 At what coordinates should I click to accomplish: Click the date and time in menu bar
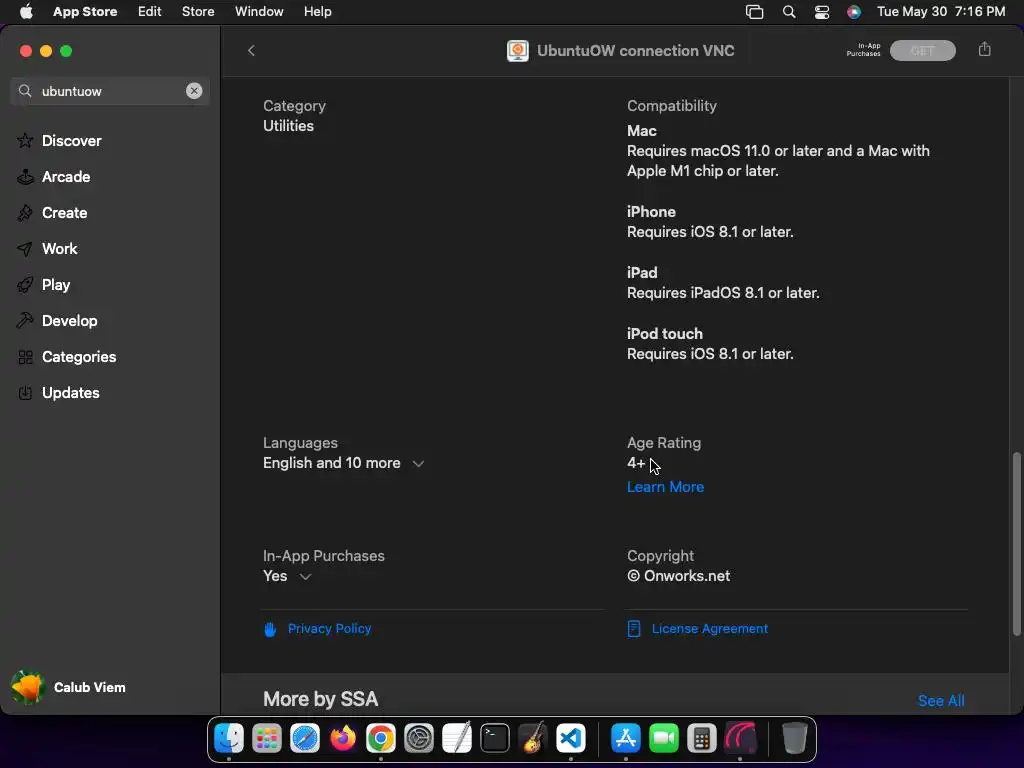point(941,12)
